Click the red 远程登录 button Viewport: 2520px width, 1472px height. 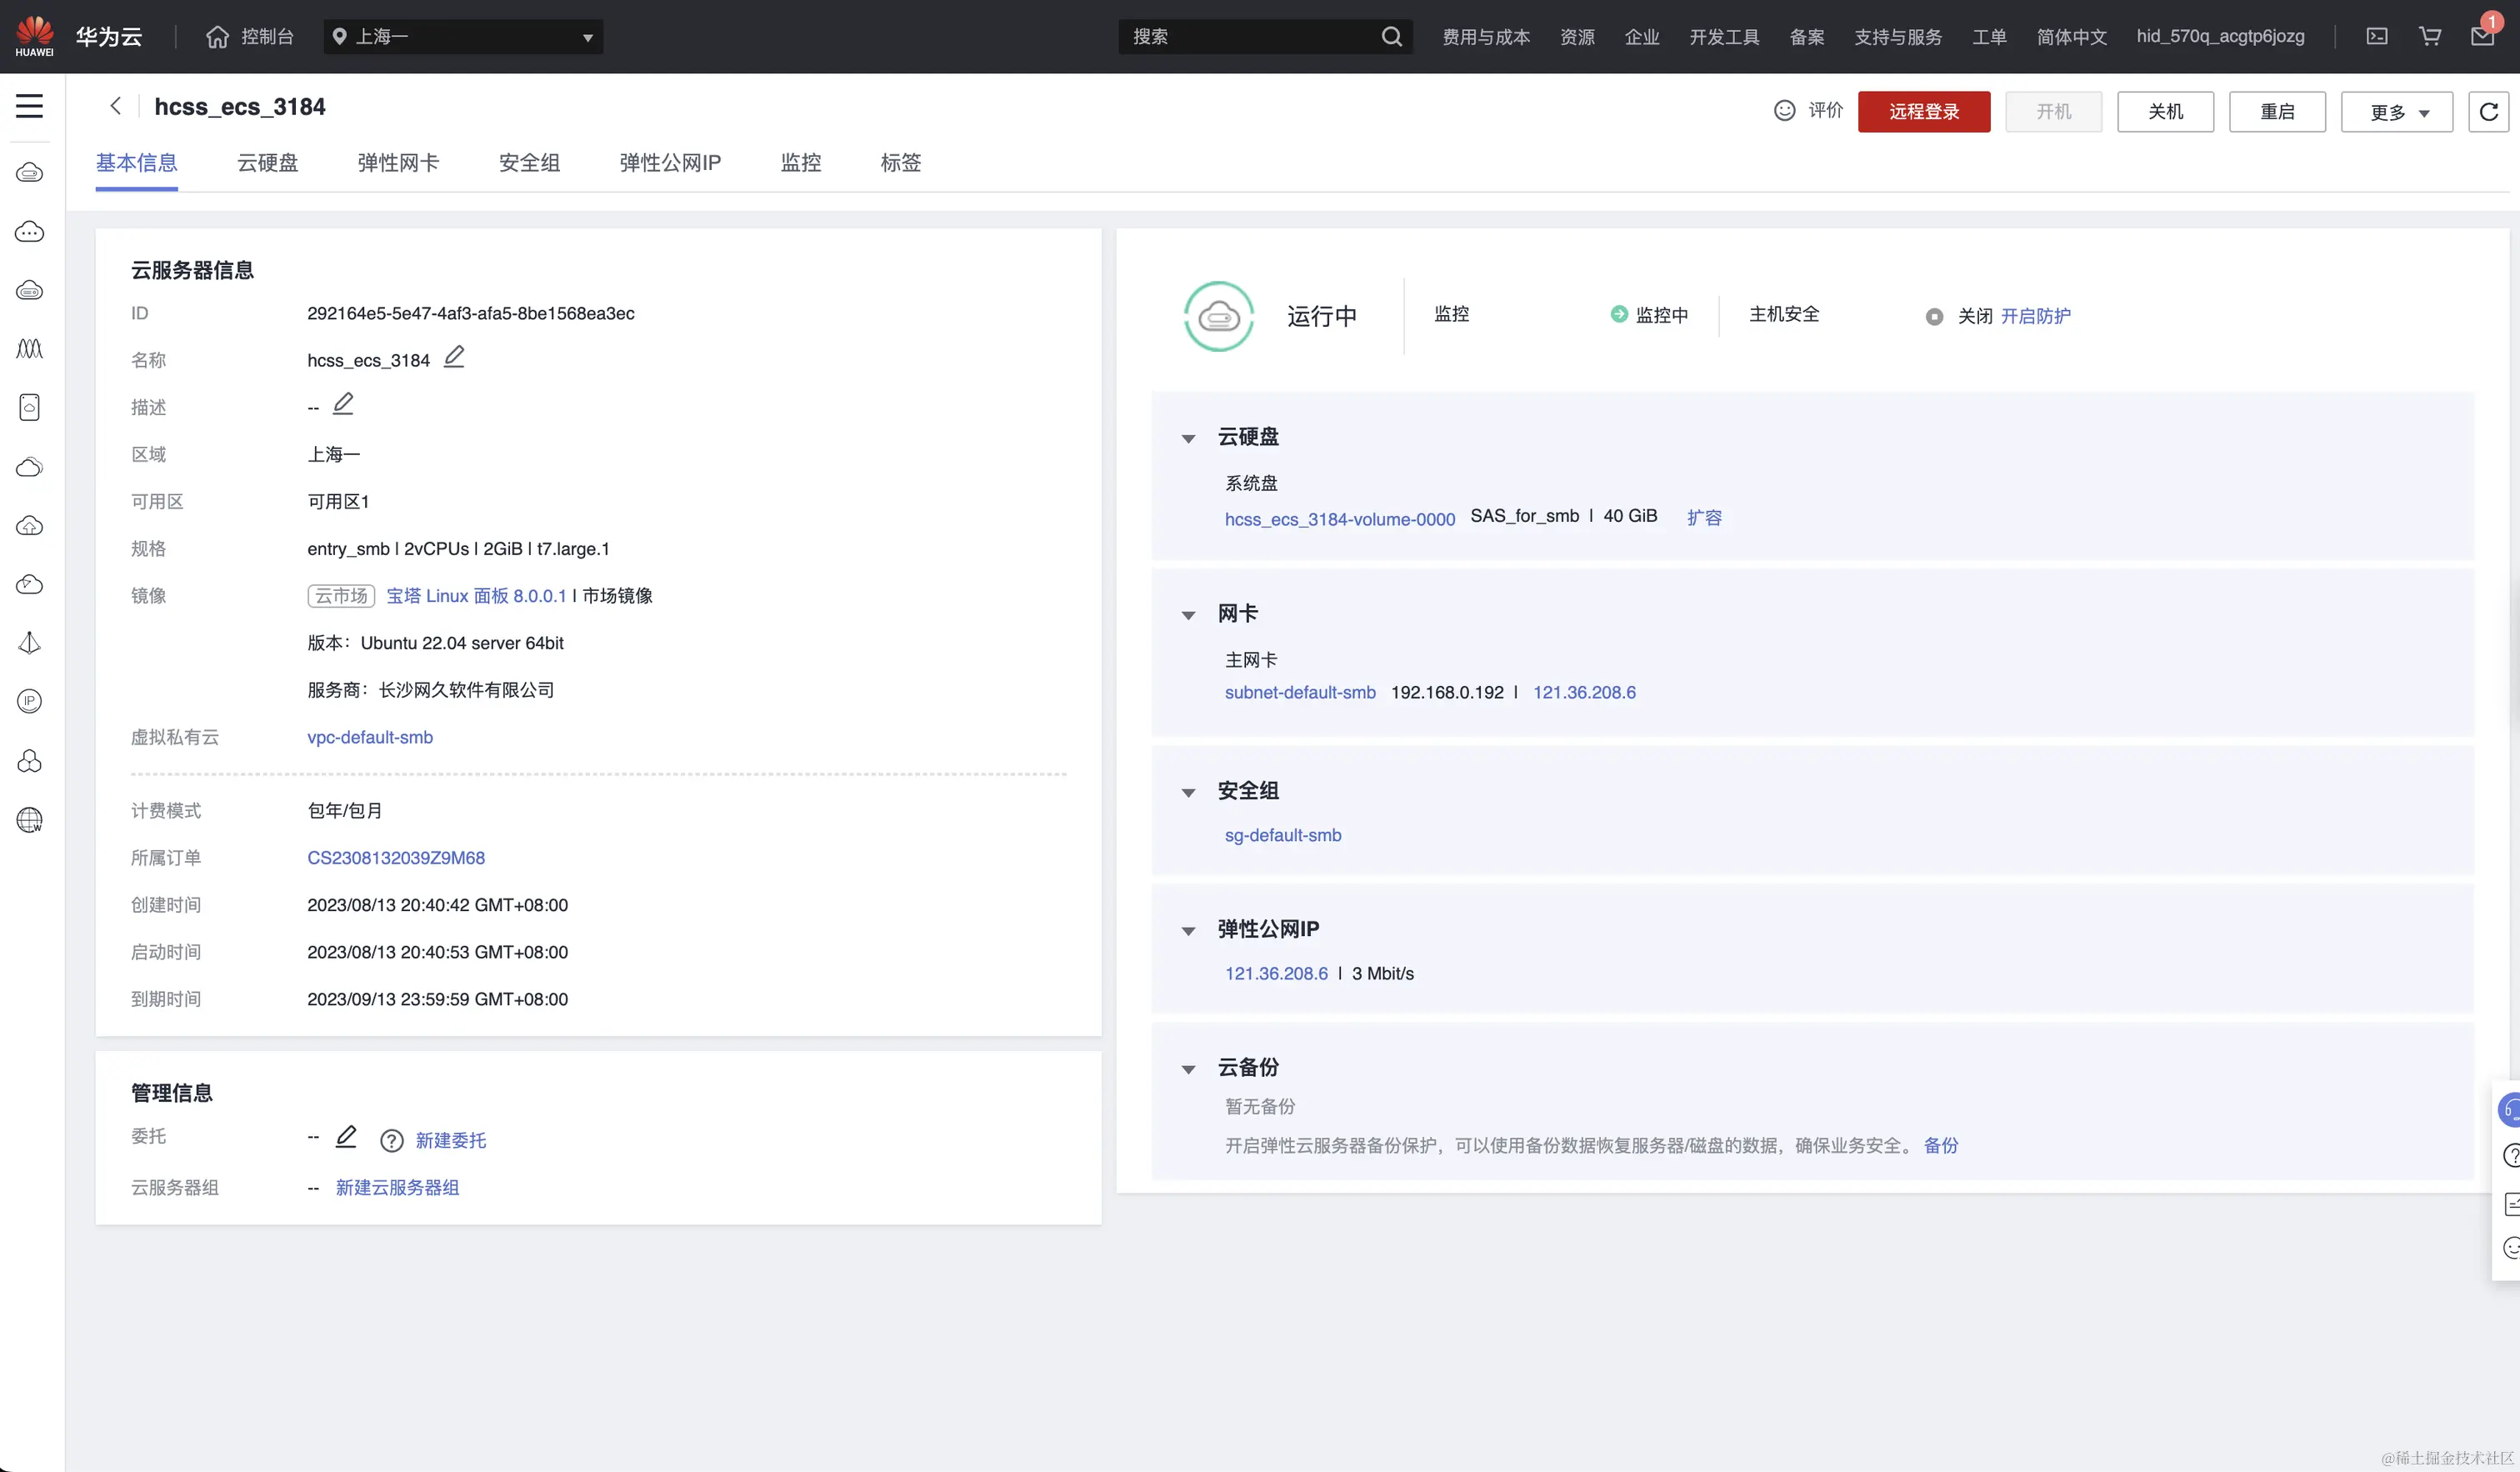pos(1923,112)
